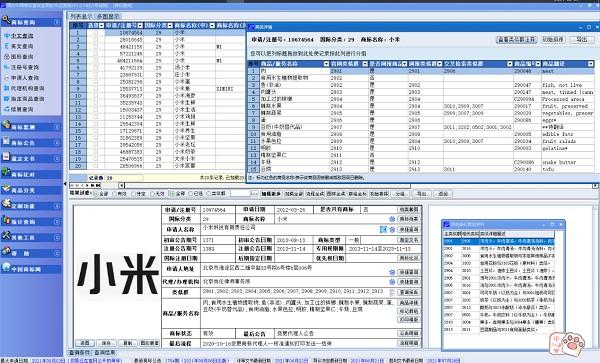Open 申请/注册号 column filter dropdown
This screenshot has width=600, height=363.
coord(140,26)
